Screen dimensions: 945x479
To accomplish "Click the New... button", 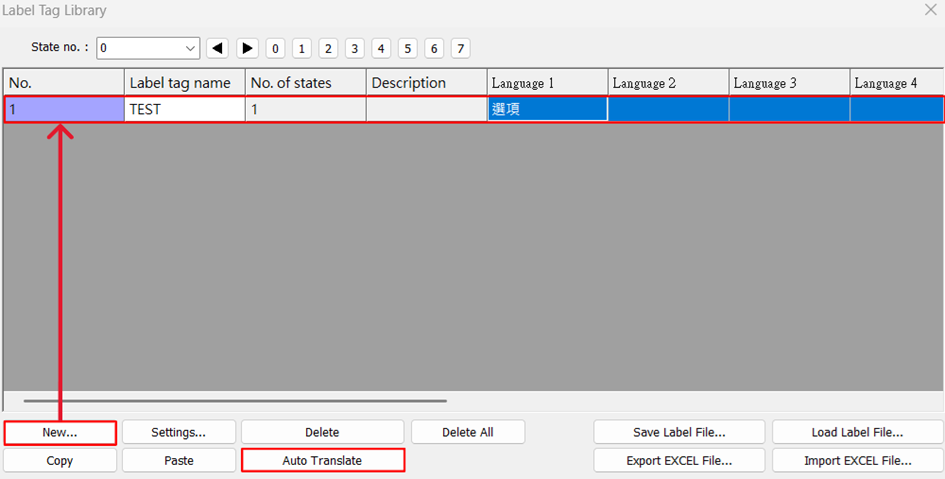I will (60, 432).
